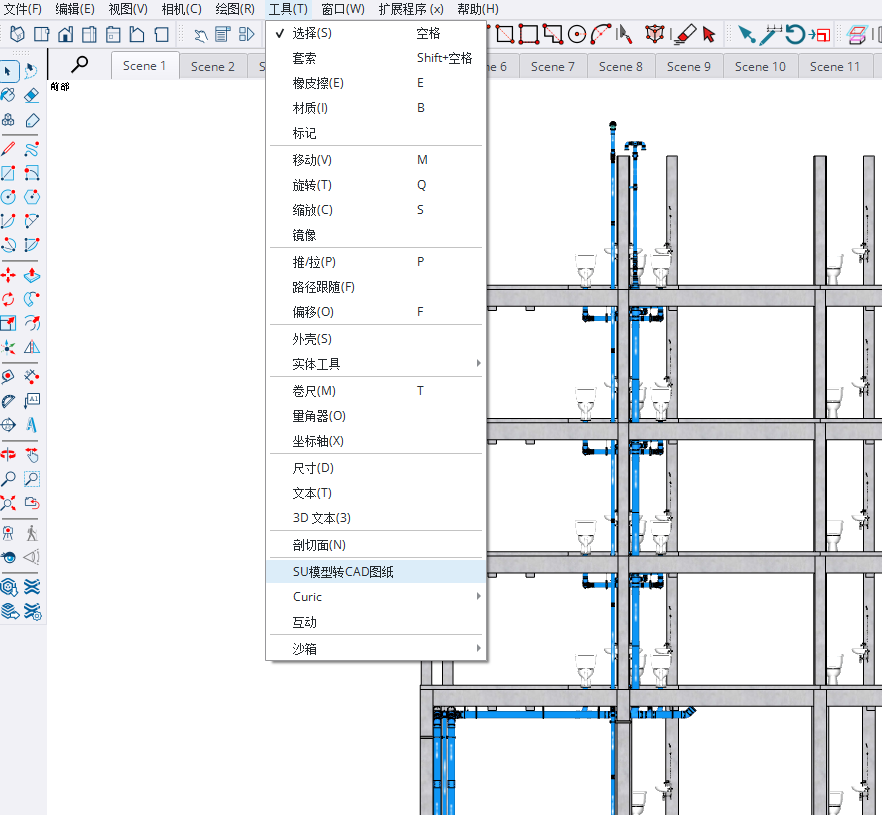Open the 相机(C) camera menu
The height and width of the screenshot is (815, 882).
tap(181, 9)
